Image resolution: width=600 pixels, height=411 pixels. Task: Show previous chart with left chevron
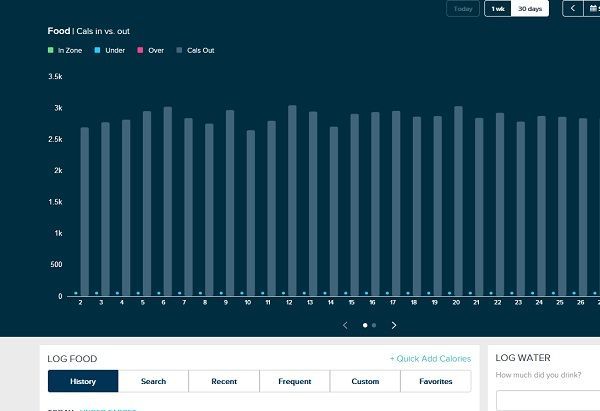345,325
